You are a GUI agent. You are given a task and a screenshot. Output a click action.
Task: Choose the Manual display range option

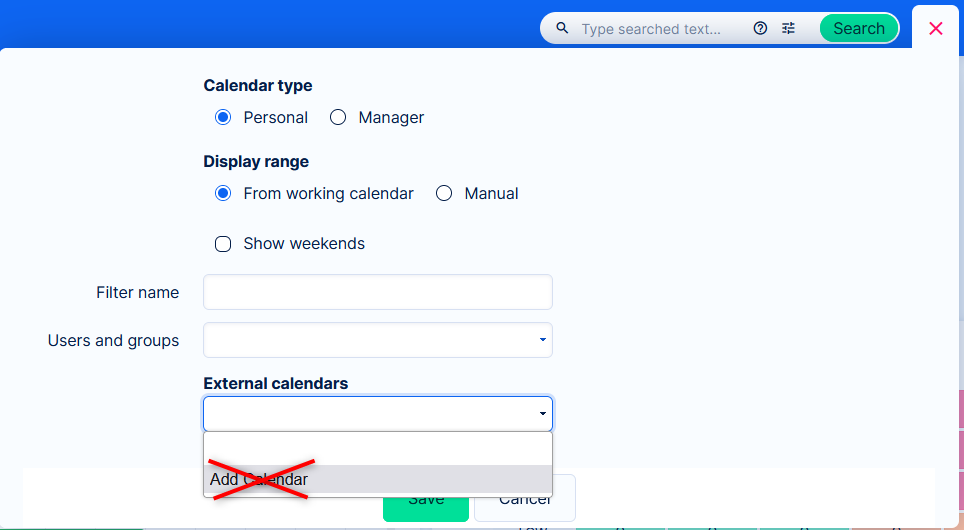click(x=444, y=194)
